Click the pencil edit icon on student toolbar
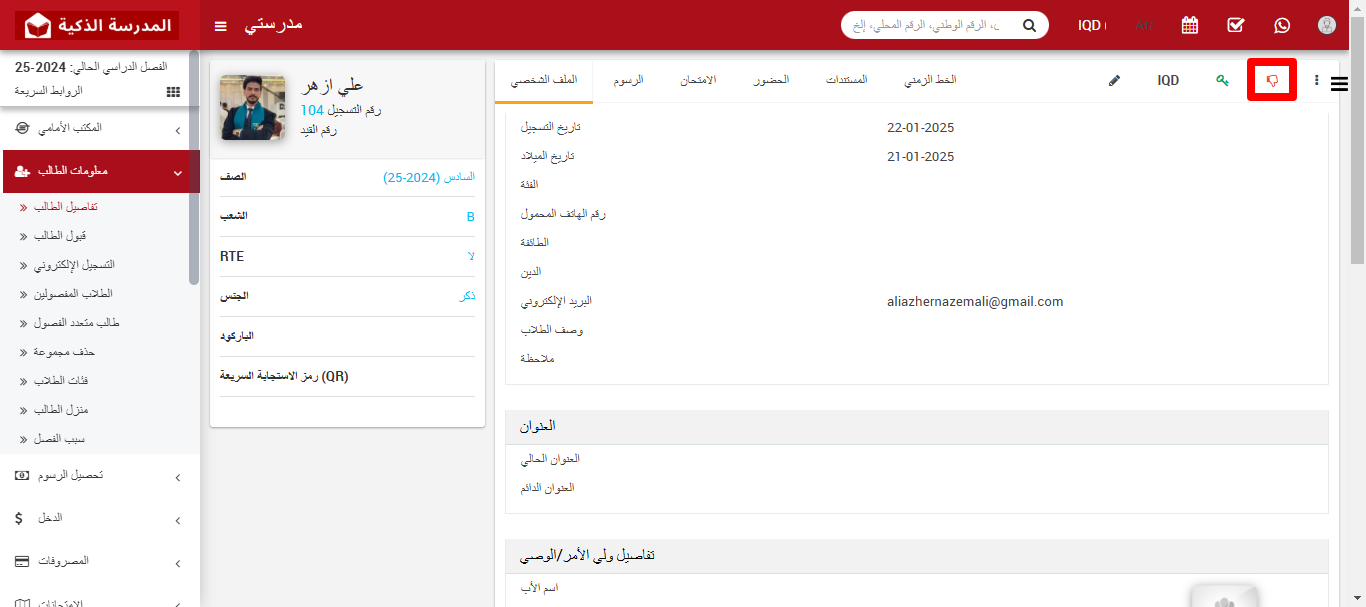Screen dimensions: 1366x607 [1114, 81]
